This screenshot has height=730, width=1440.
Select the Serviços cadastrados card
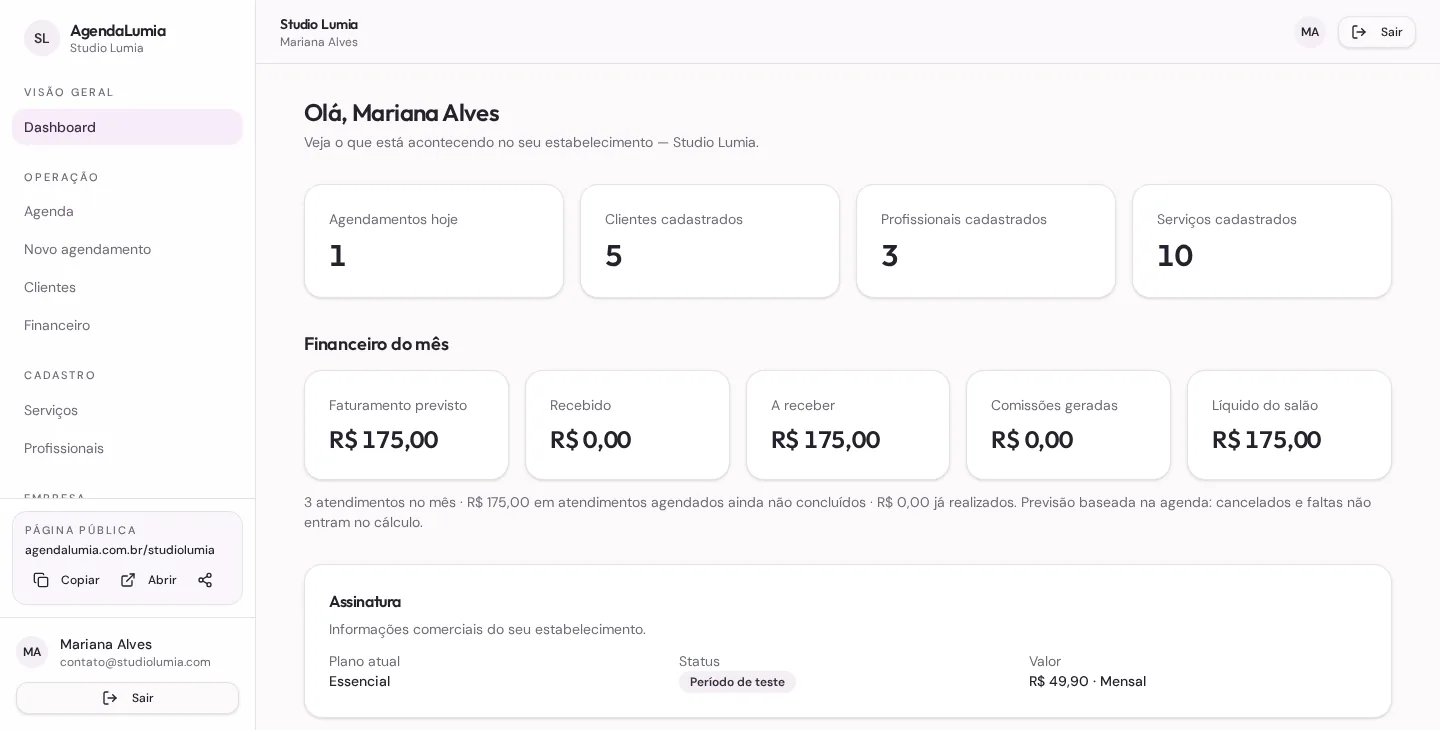point(1262,241)
